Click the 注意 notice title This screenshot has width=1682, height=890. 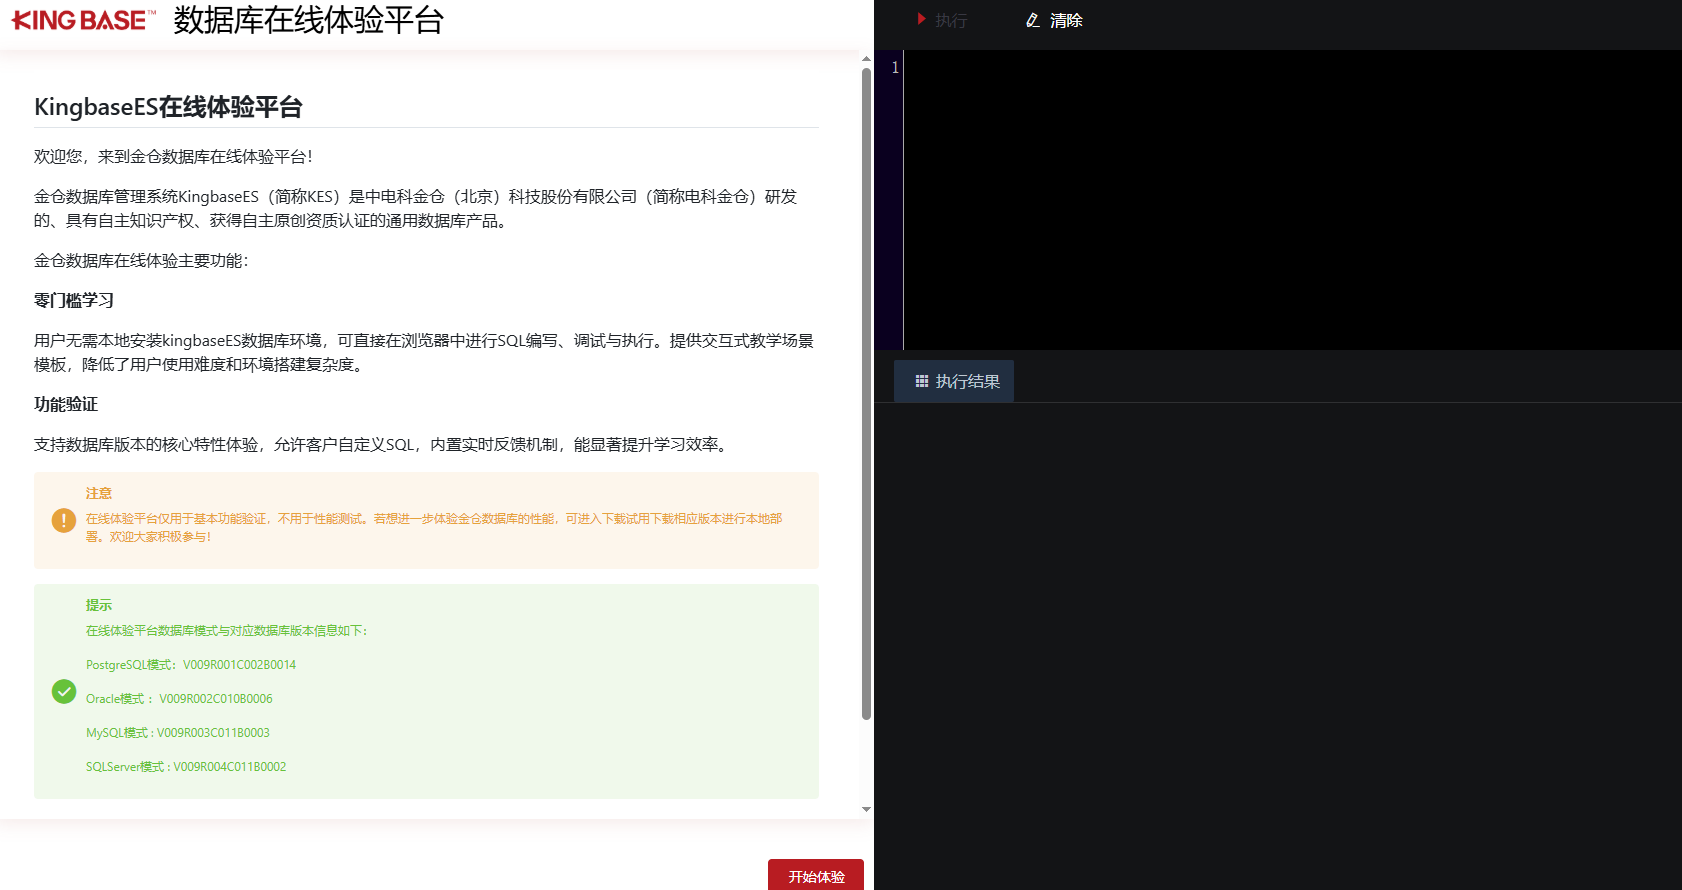tap(99, 493)
